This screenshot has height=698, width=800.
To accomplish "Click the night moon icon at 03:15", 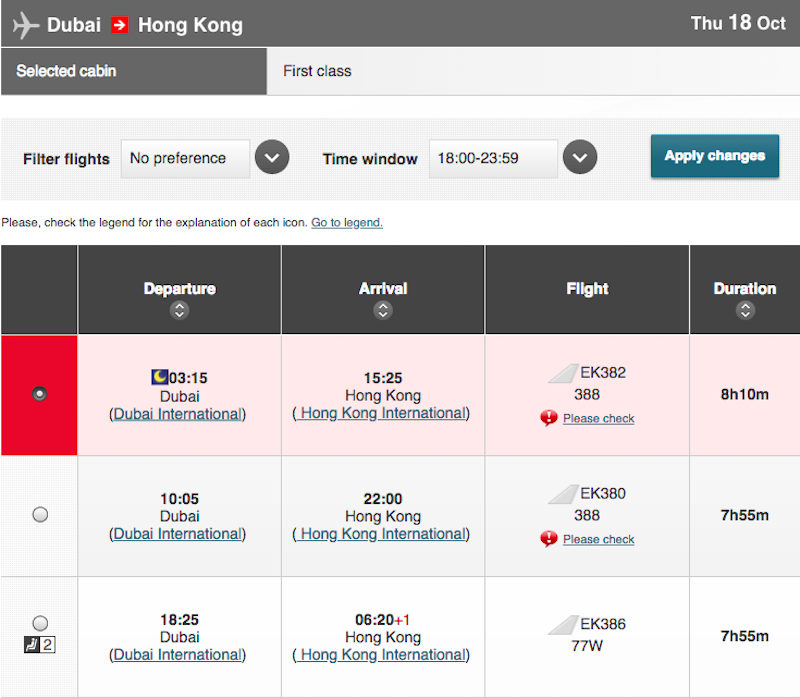I will [160, 377].
